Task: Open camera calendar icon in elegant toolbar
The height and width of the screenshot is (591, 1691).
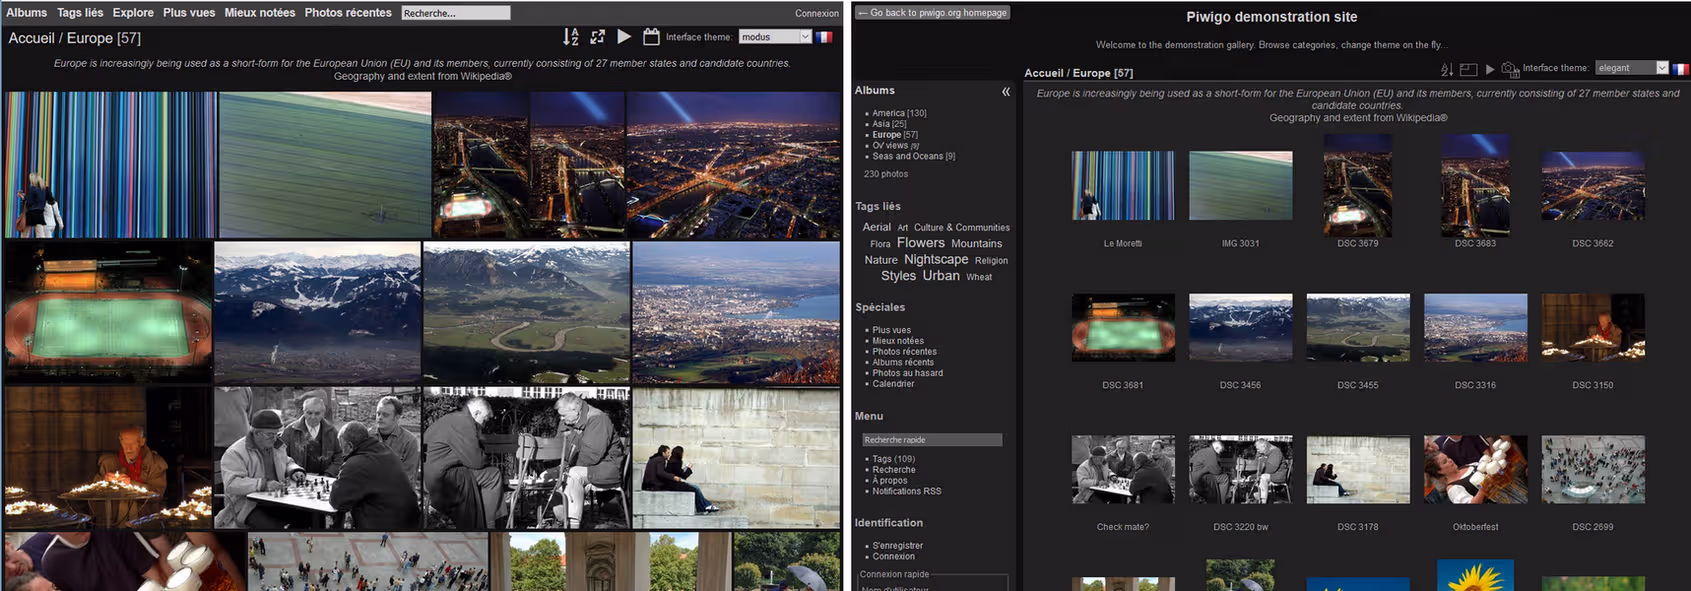Action: coord(1510,69)
